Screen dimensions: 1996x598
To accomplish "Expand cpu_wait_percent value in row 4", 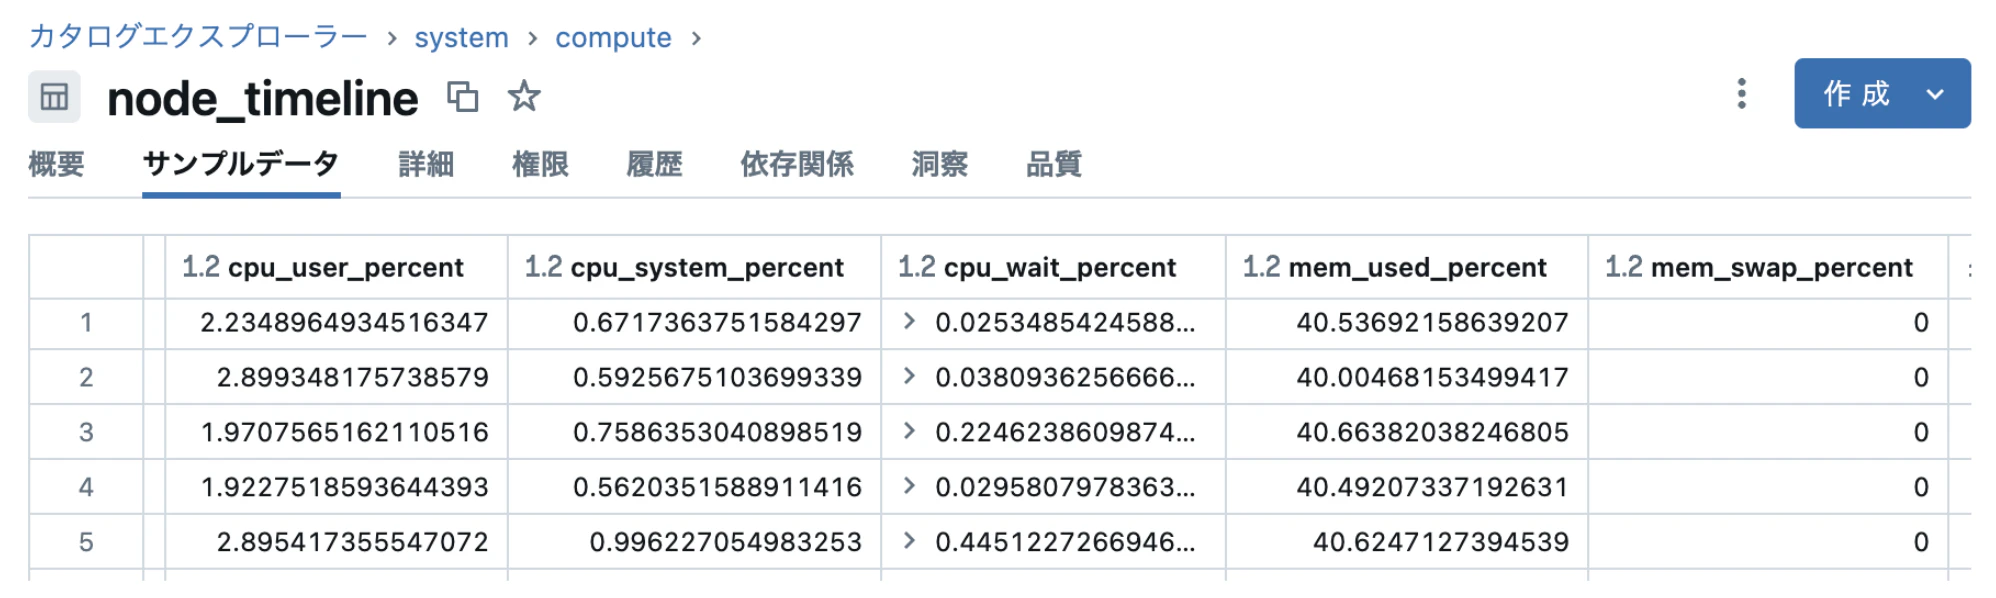I will pos(909,486).
